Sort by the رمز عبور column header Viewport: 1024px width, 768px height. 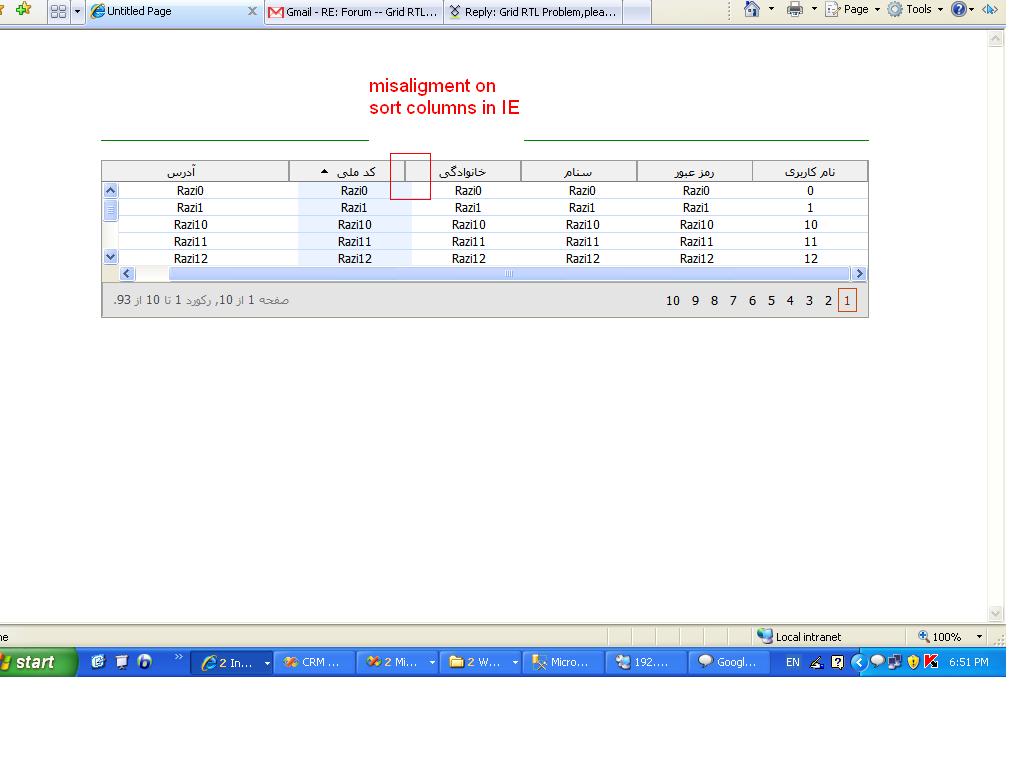point(694,172)
